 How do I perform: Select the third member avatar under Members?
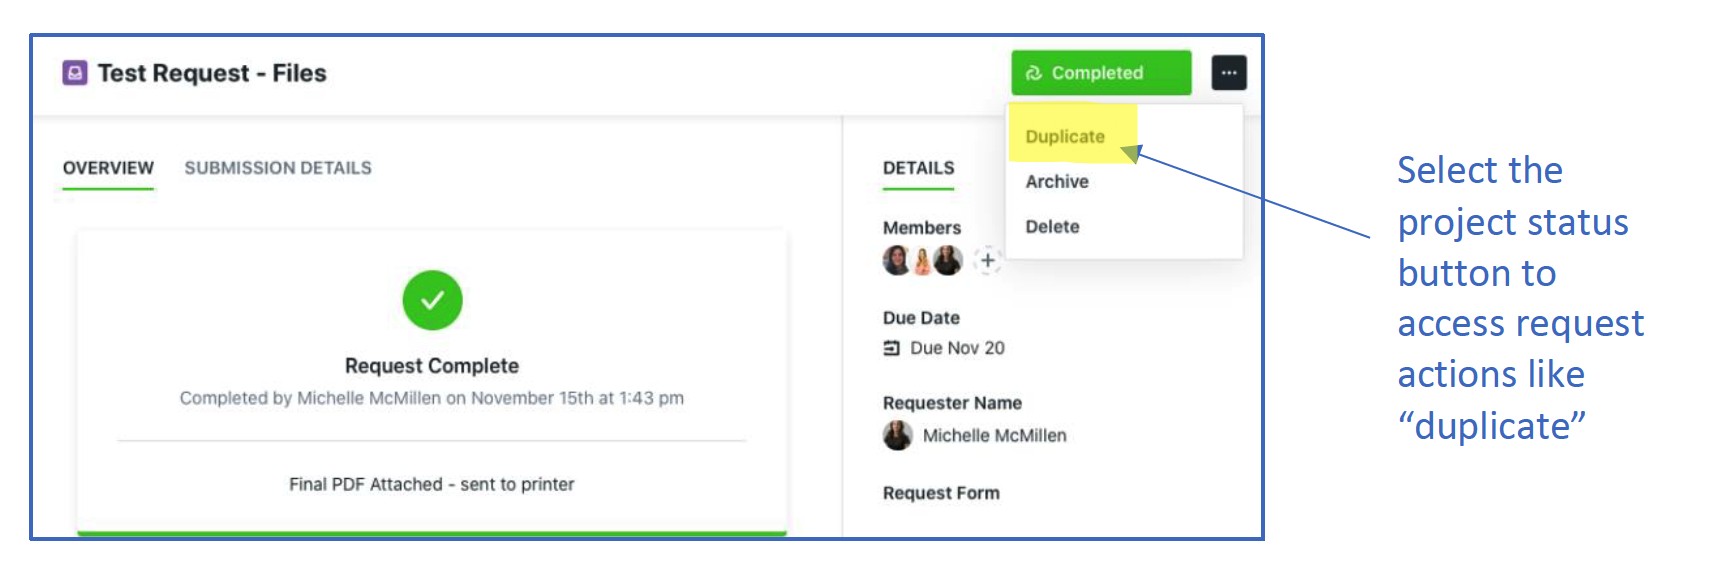click(947, 261)
